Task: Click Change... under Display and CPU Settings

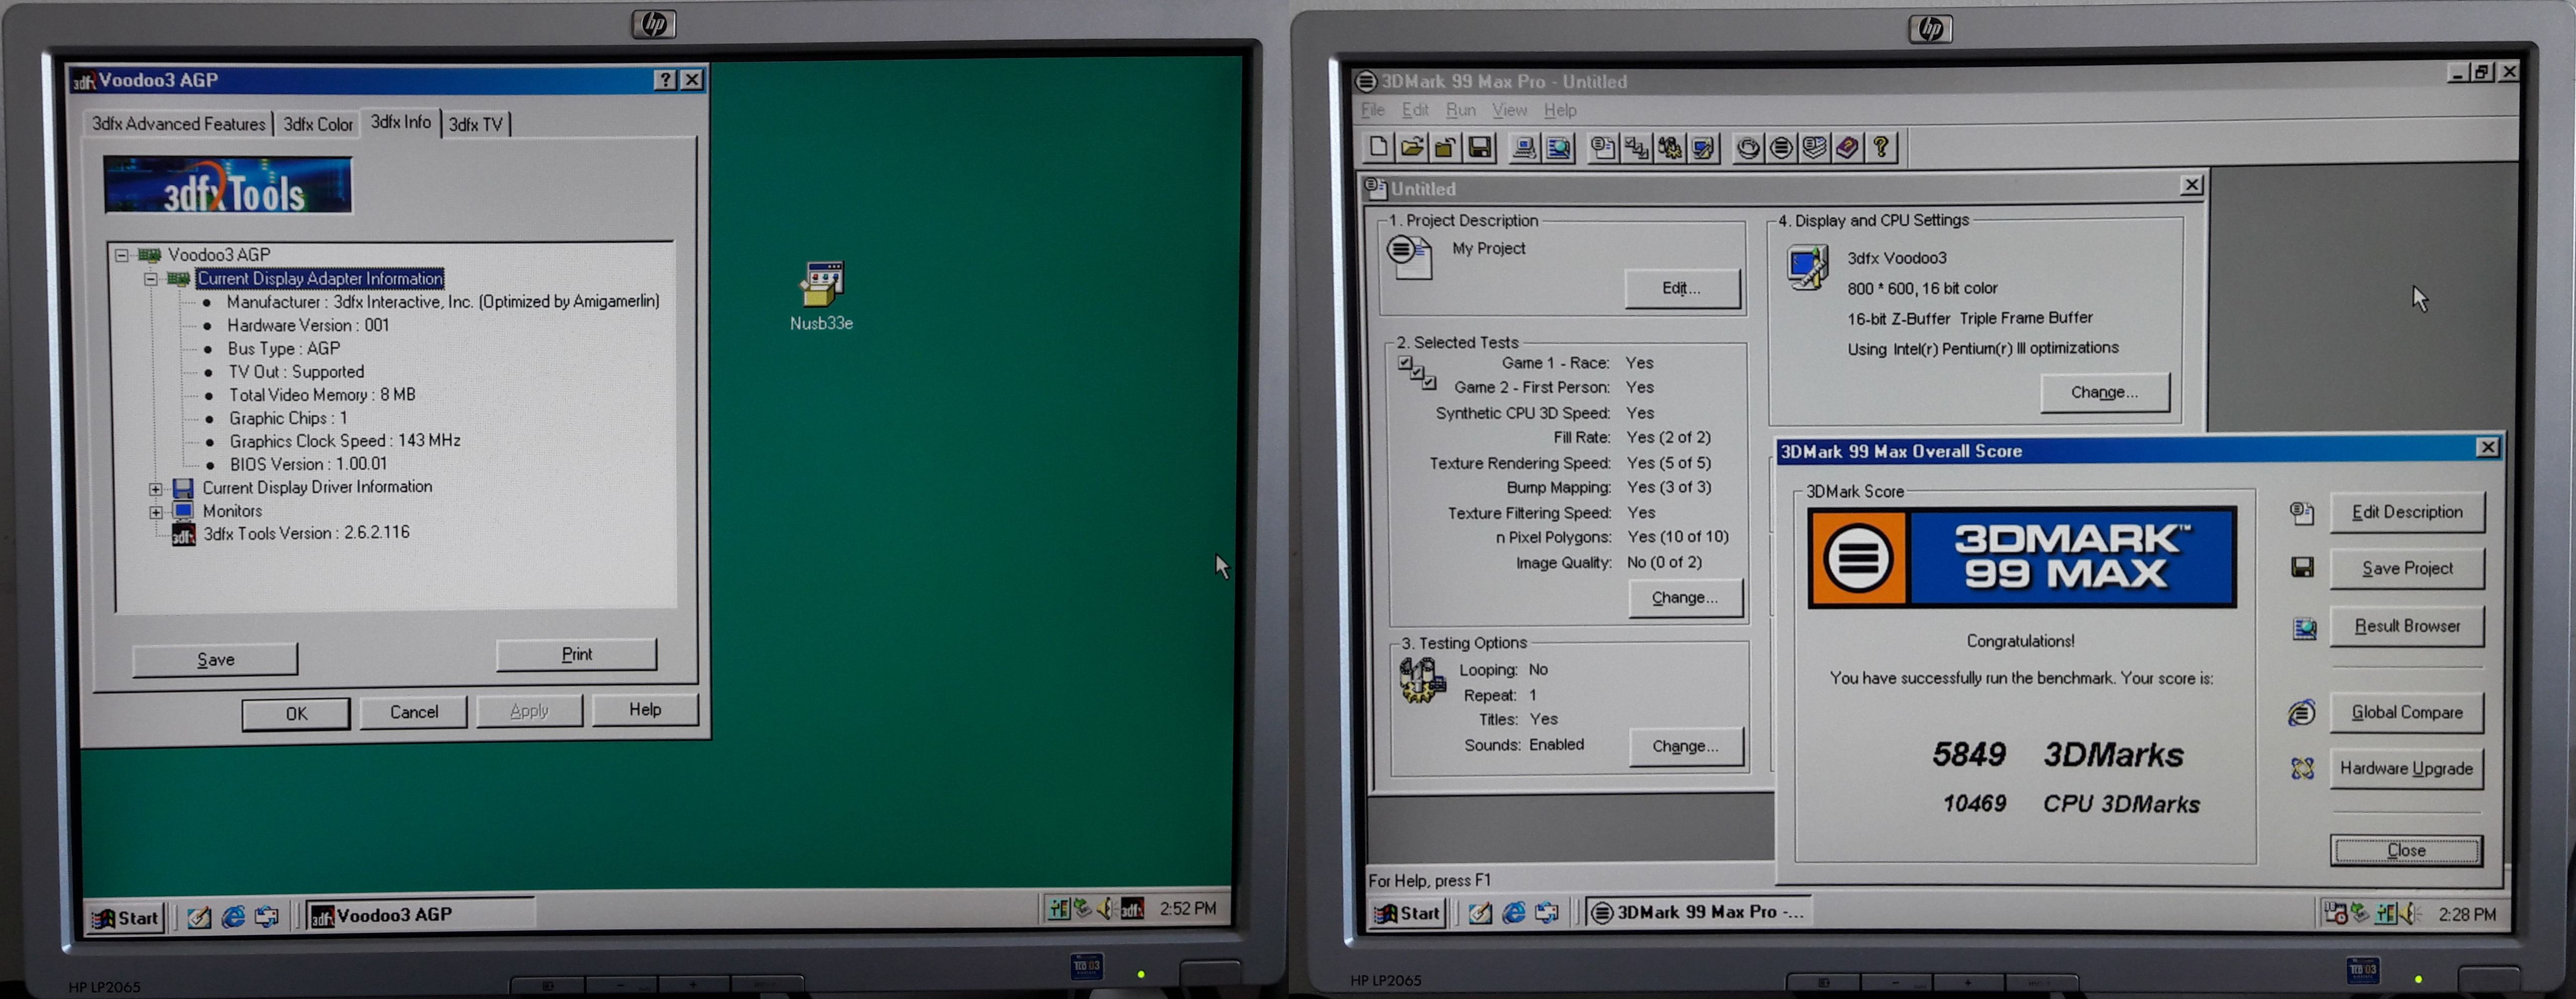Action: point(2104,392)
